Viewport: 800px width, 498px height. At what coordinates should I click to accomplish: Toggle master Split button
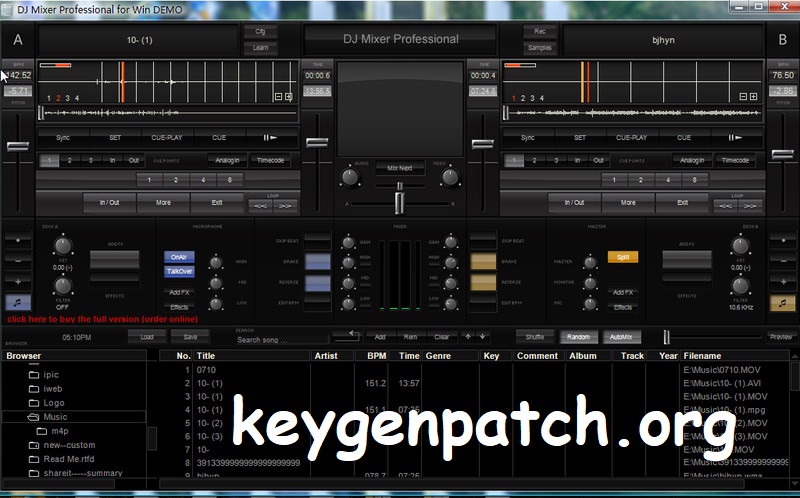[x=622, y=257]
